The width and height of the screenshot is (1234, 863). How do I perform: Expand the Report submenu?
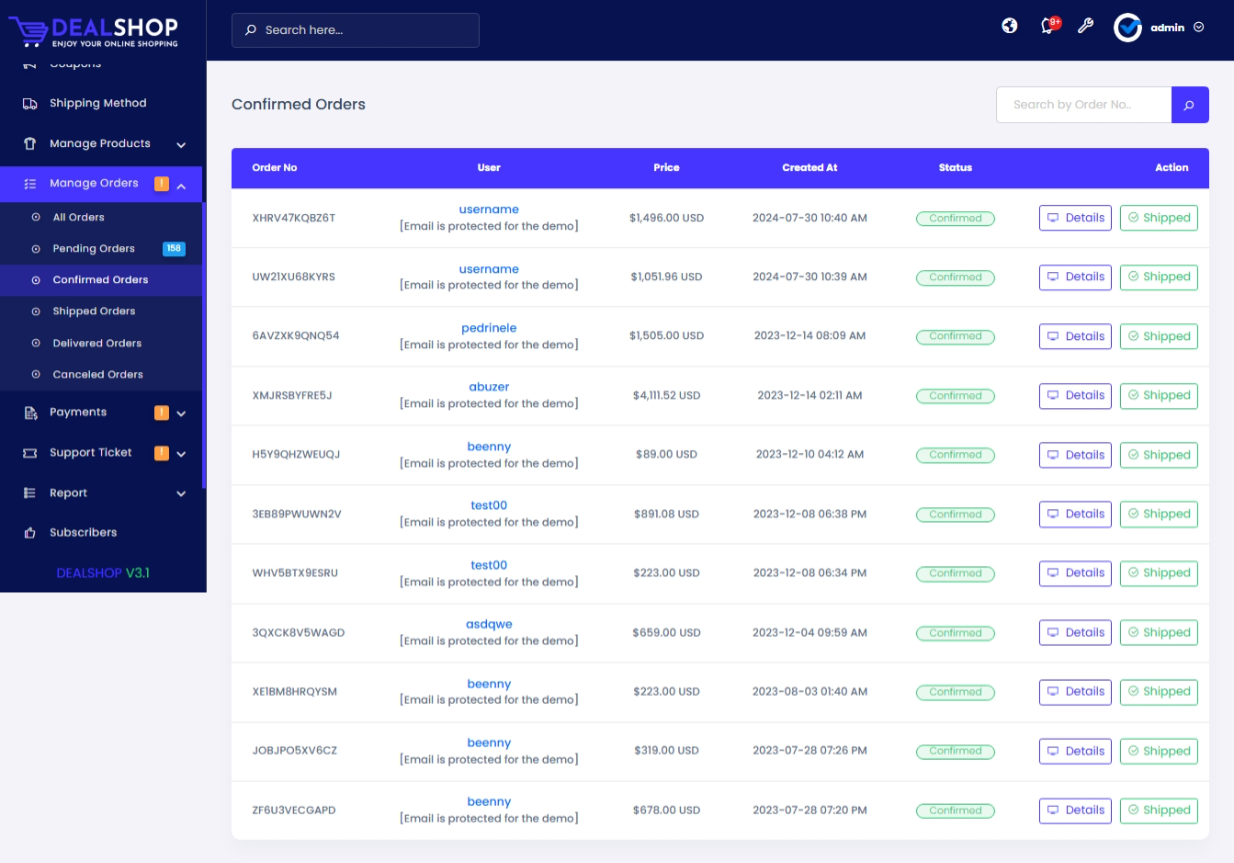pyautogui.click(x=181, y=494)
